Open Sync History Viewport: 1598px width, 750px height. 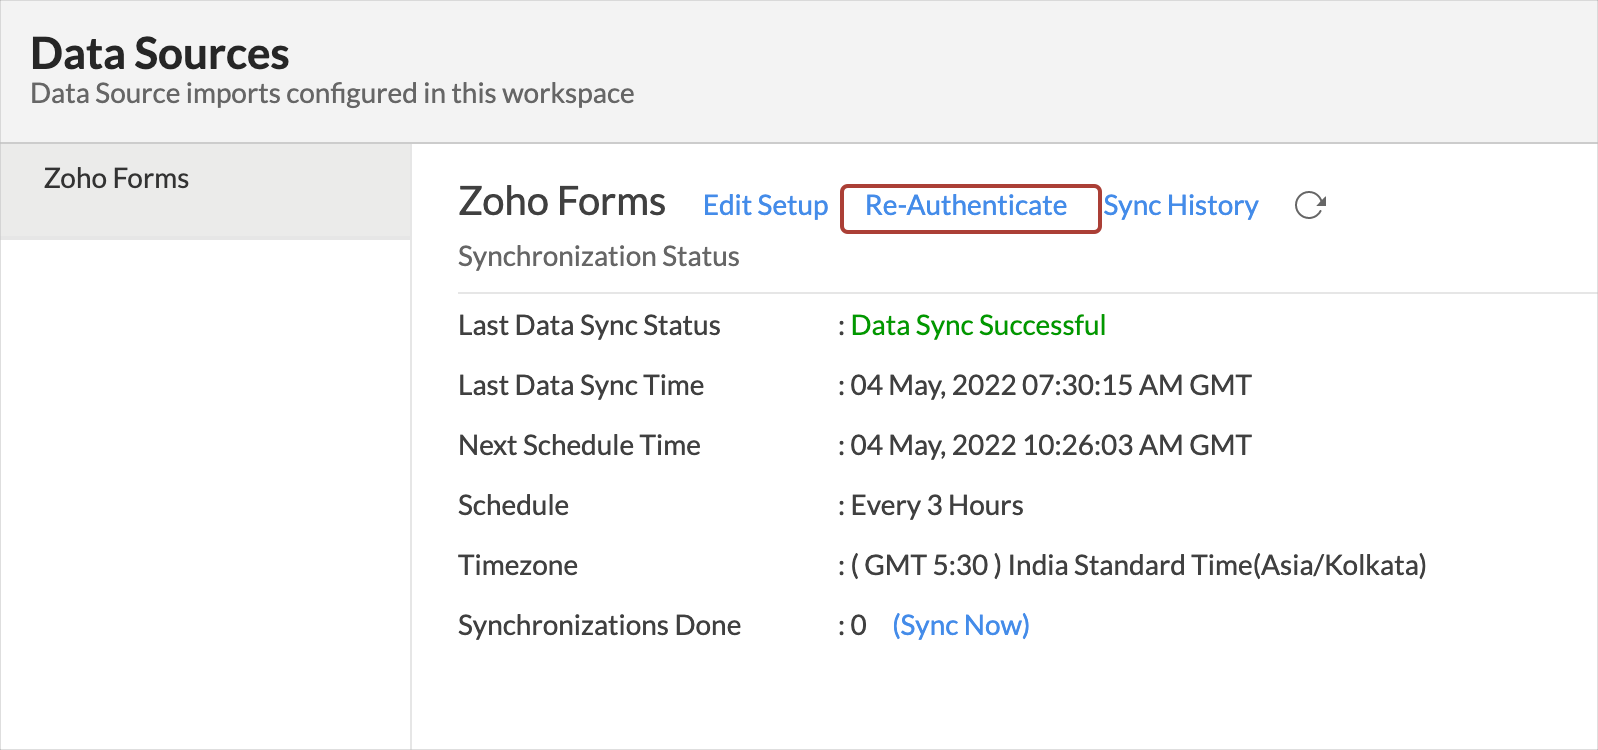coord(1181,205)
